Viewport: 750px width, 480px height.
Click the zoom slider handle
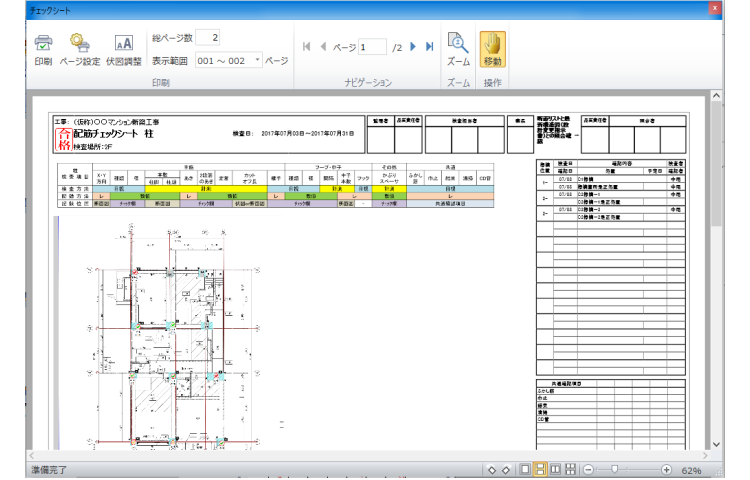click(x=616, y=469)
